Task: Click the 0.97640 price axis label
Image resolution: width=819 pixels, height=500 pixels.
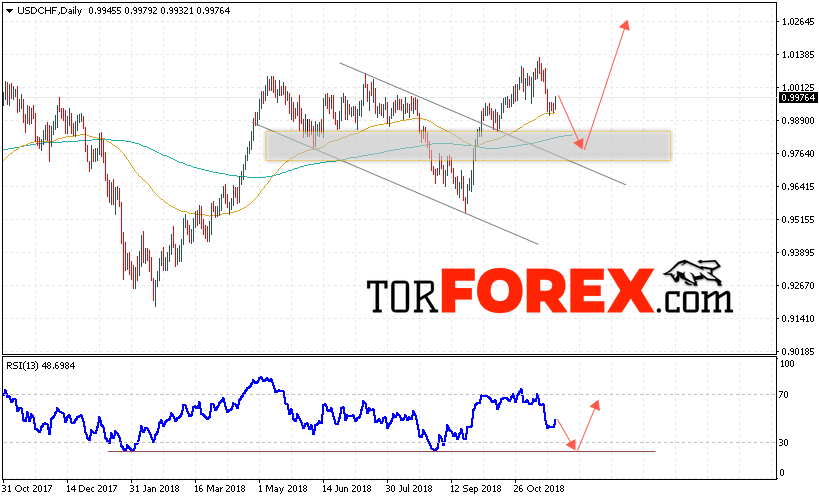Action: 798,154
